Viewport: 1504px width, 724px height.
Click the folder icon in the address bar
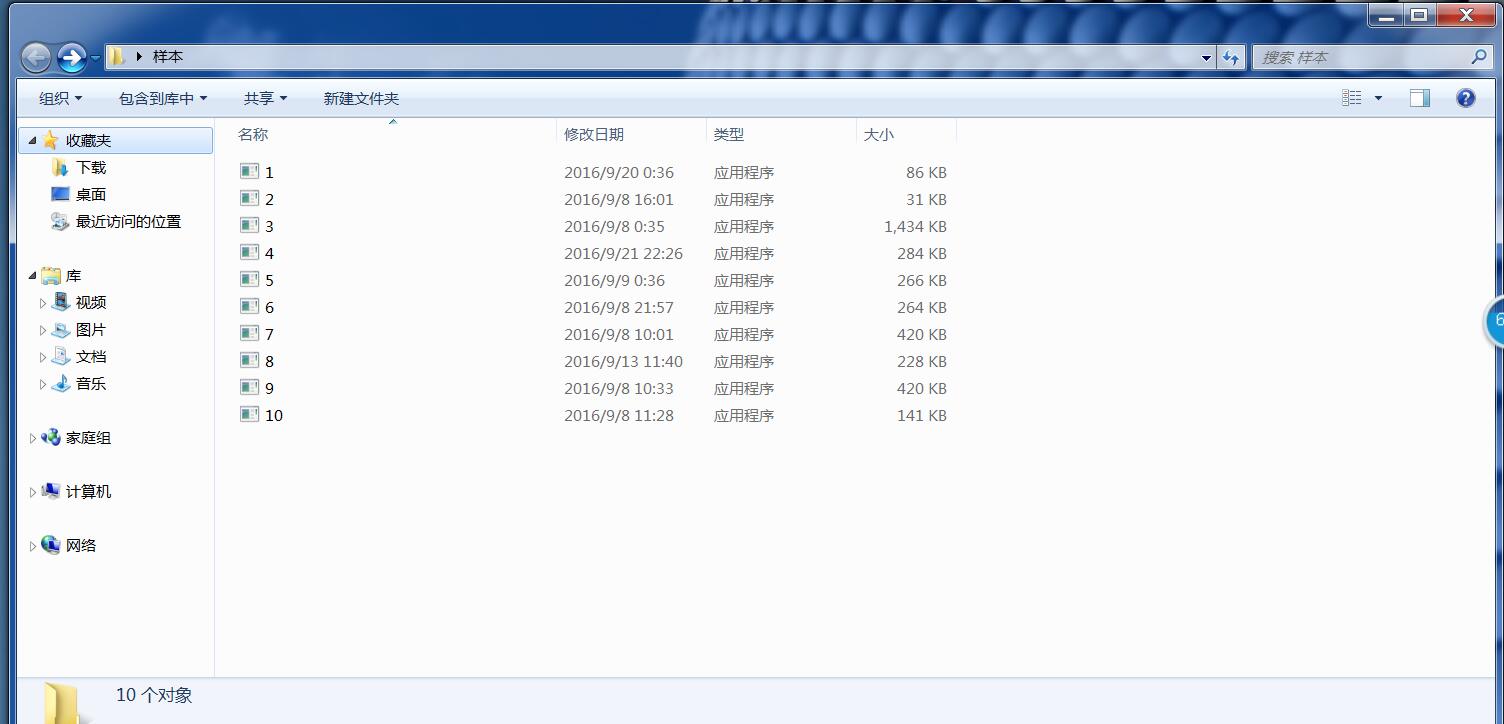pyautogui.click(x=117, y=57)
